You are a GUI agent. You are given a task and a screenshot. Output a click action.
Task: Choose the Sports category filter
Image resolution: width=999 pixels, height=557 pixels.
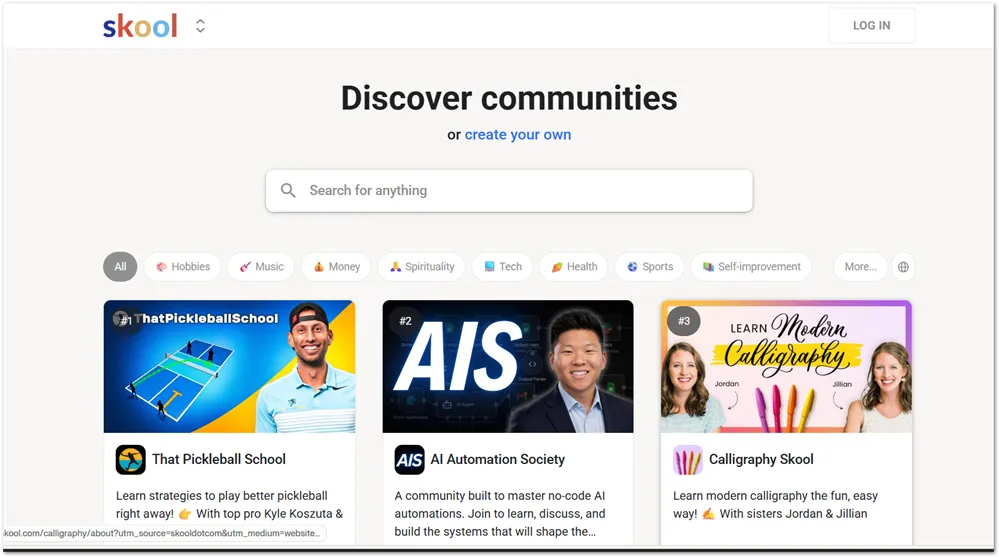pos(649,267)
